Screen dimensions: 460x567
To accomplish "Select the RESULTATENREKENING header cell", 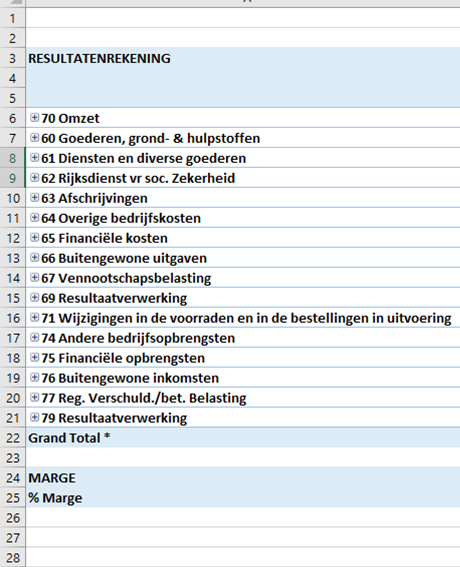I will (243, 58).
